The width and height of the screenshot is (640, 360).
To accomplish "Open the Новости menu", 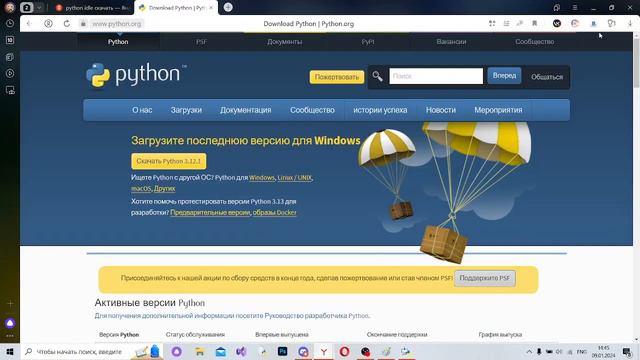I will (x=441, y=110).
